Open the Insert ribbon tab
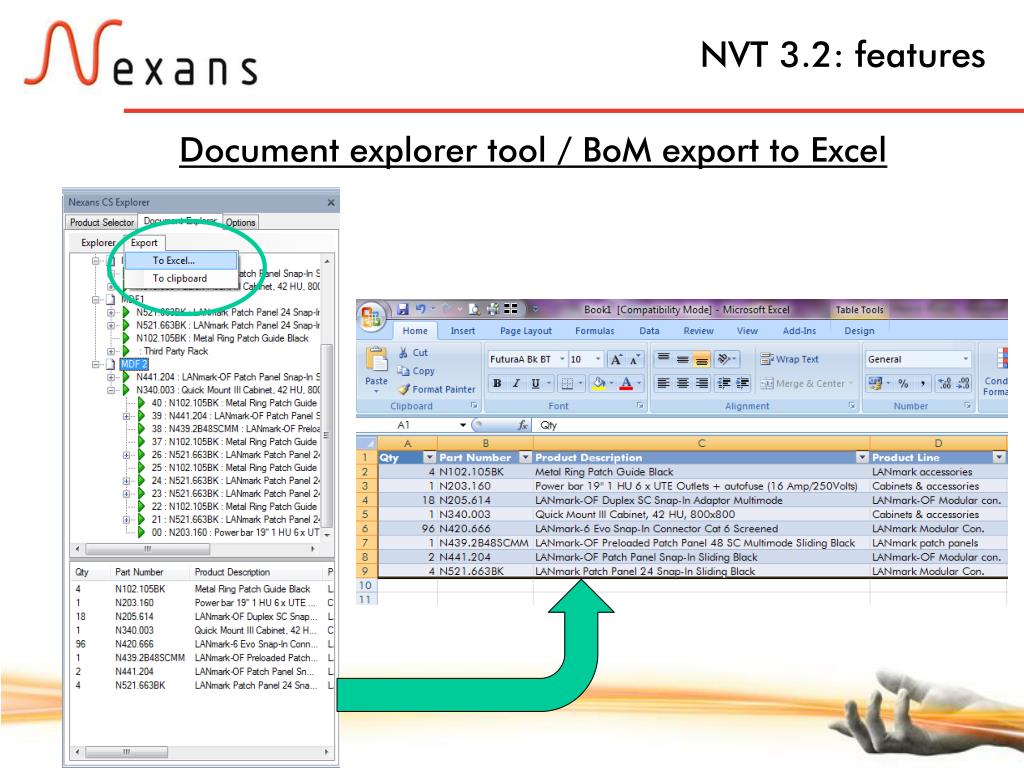This screenshot has width=1024, height=768. click(x=462, y=331)
